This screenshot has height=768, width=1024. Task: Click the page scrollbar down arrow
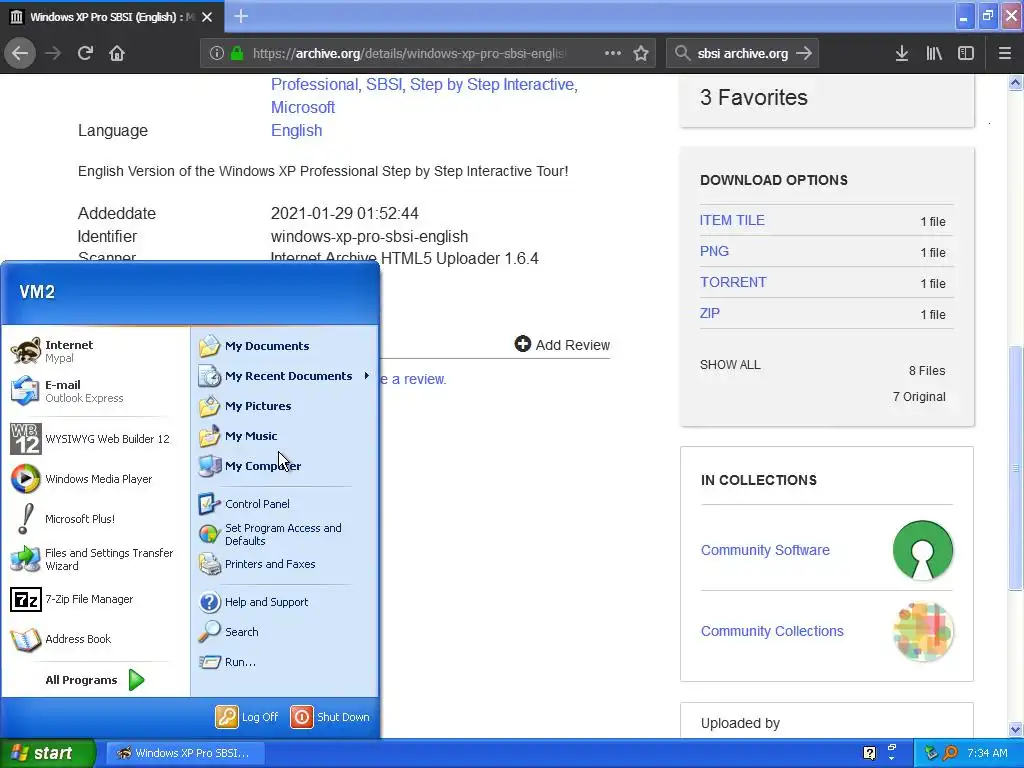pos(1016,729)
